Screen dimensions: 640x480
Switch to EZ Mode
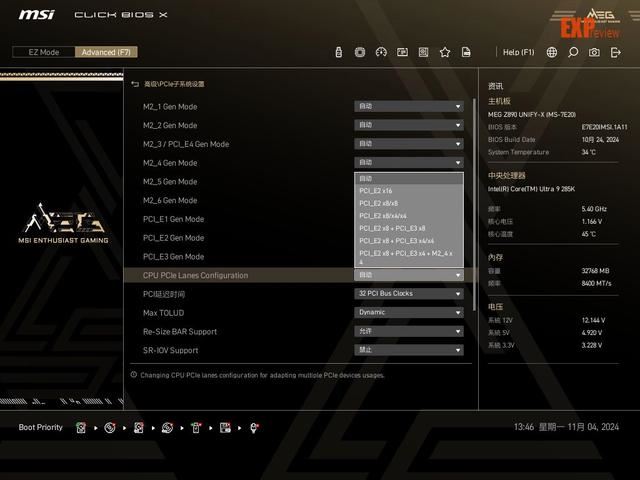43,52
